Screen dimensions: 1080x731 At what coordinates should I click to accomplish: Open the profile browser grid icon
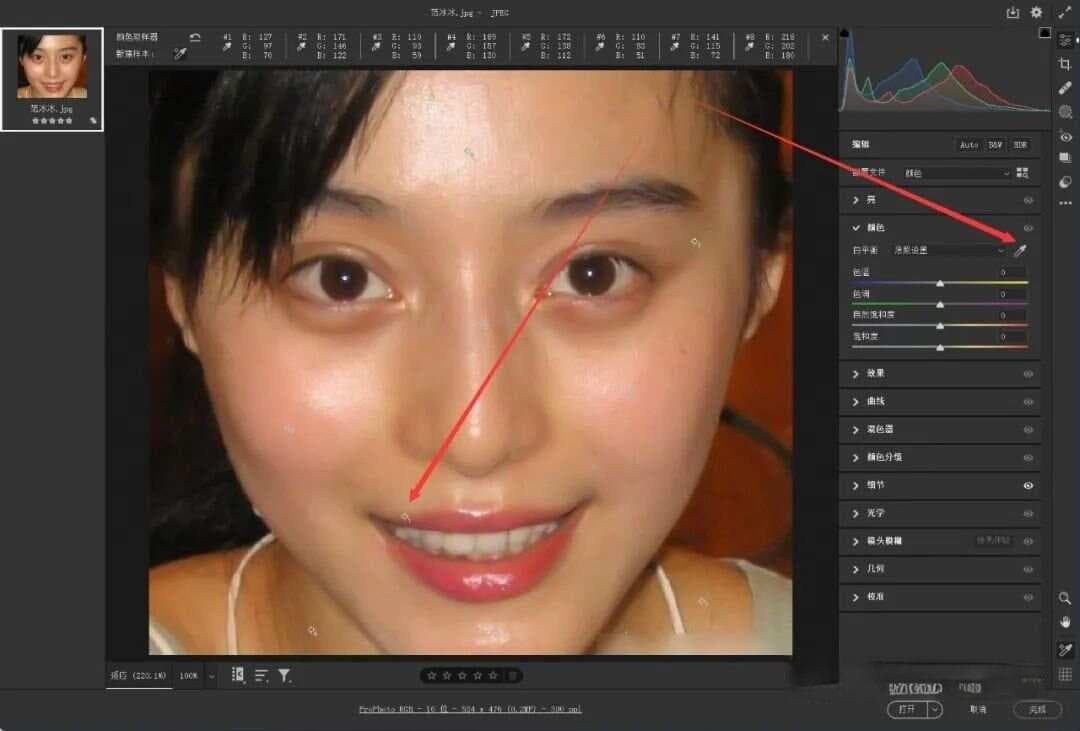tap(1023, 173)
